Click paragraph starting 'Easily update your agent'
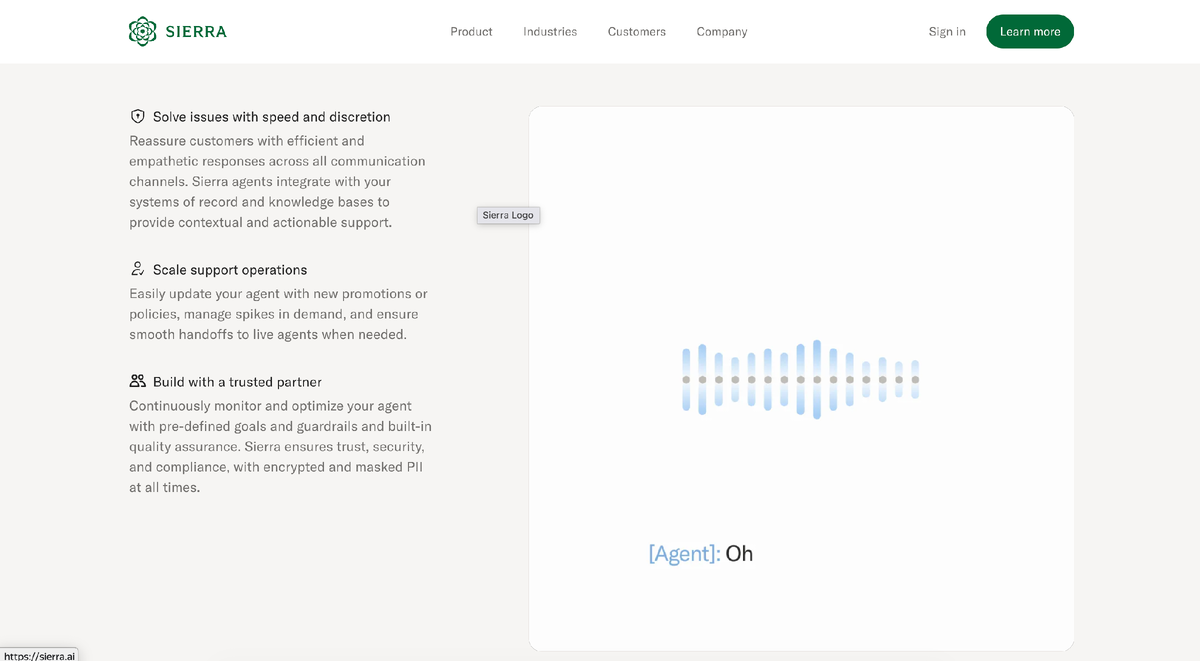1200x661 pixels. [278, 314]
